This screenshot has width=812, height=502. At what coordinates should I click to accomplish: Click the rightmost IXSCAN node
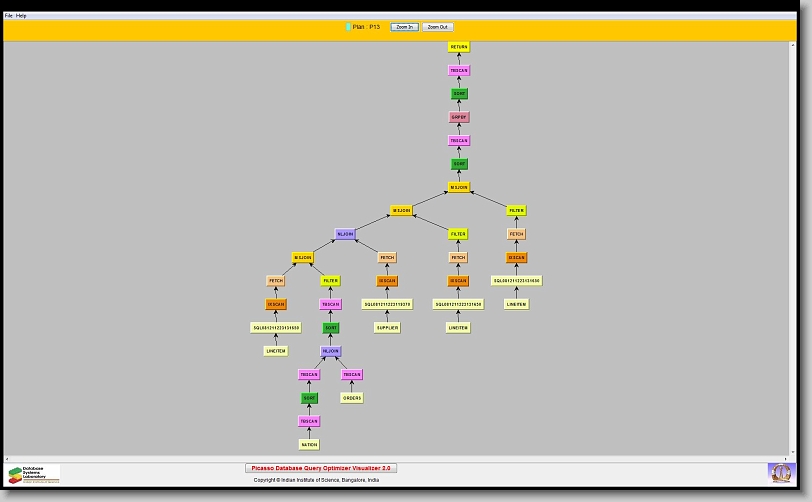click(x=516, y=258)
